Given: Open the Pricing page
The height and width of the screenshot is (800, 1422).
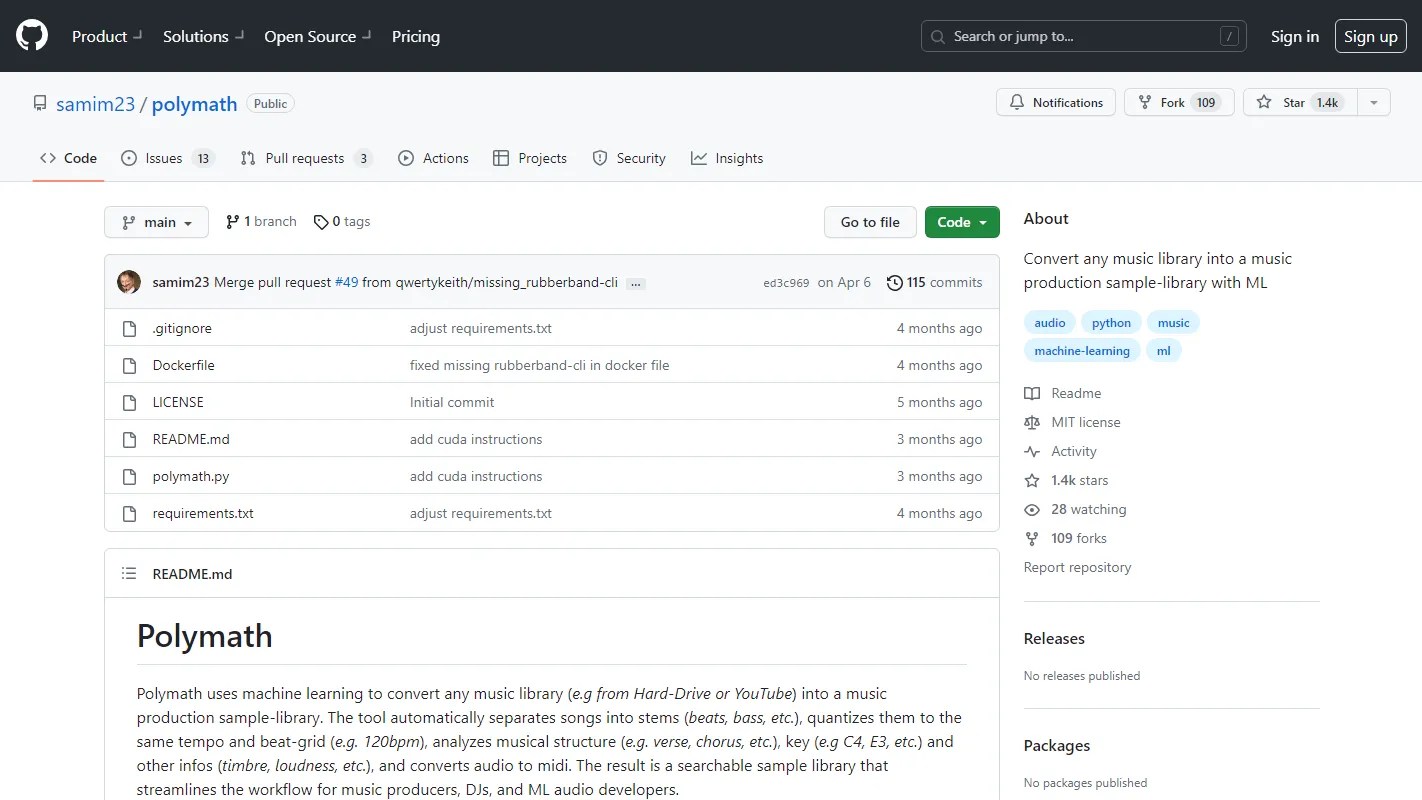Looking at the screenshot, I should (x=416, y=36).
